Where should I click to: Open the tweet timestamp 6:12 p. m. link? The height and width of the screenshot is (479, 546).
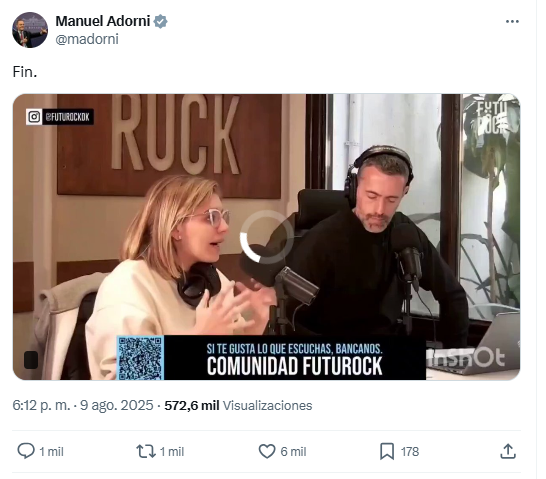(x=41, y=405)
